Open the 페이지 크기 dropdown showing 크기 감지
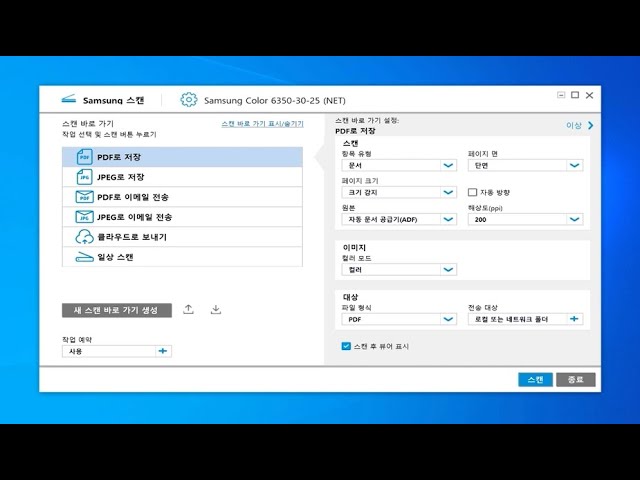Screen dimensions: 640x480 coord(399,192)
